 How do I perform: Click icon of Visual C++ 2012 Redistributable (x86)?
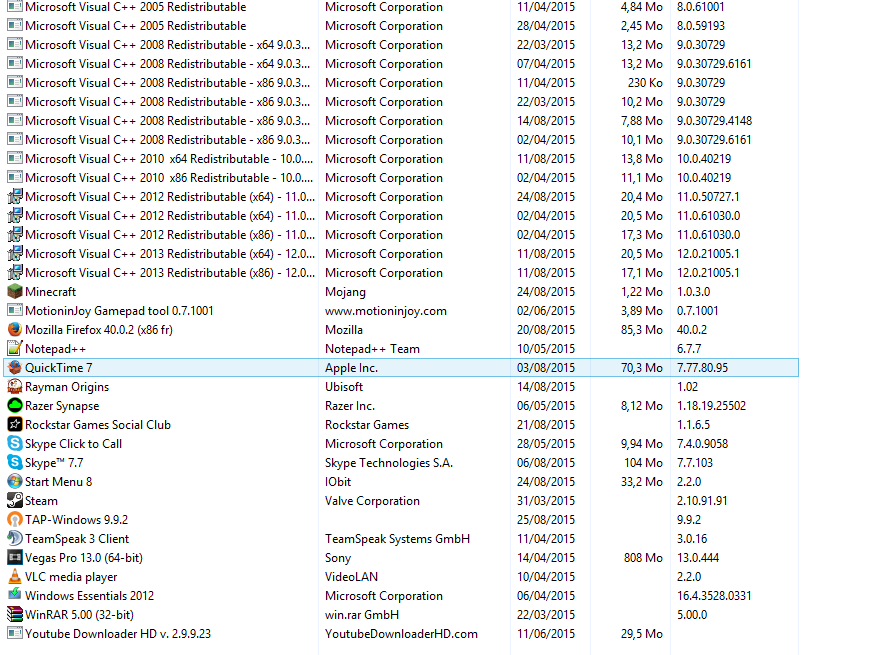(15, 235)
